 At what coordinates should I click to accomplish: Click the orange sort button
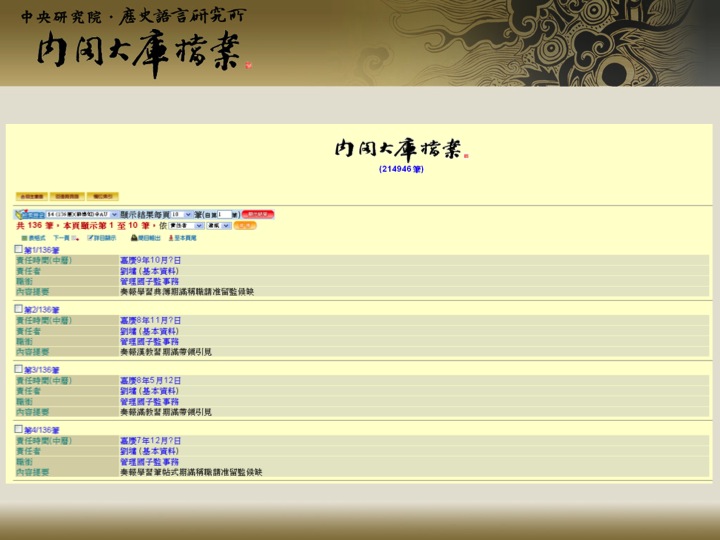(245, 225)
